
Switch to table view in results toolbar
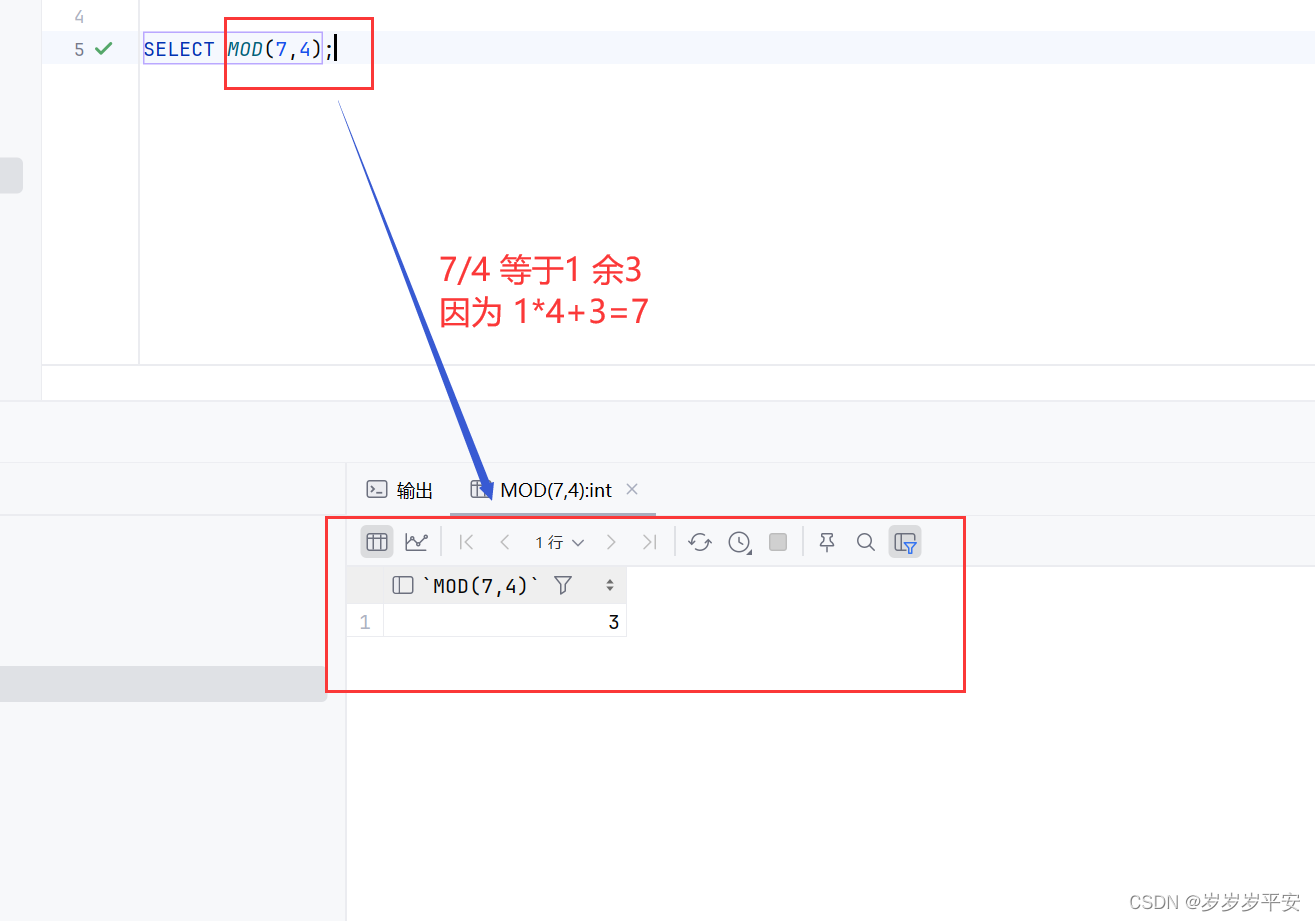coord(377,542)
